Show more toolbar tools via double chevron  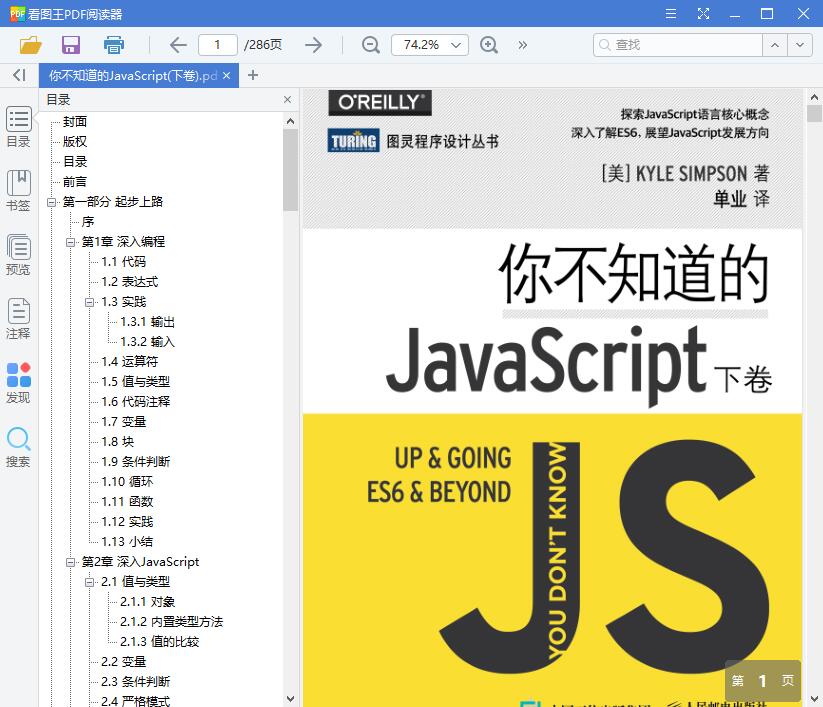[522, 45]
